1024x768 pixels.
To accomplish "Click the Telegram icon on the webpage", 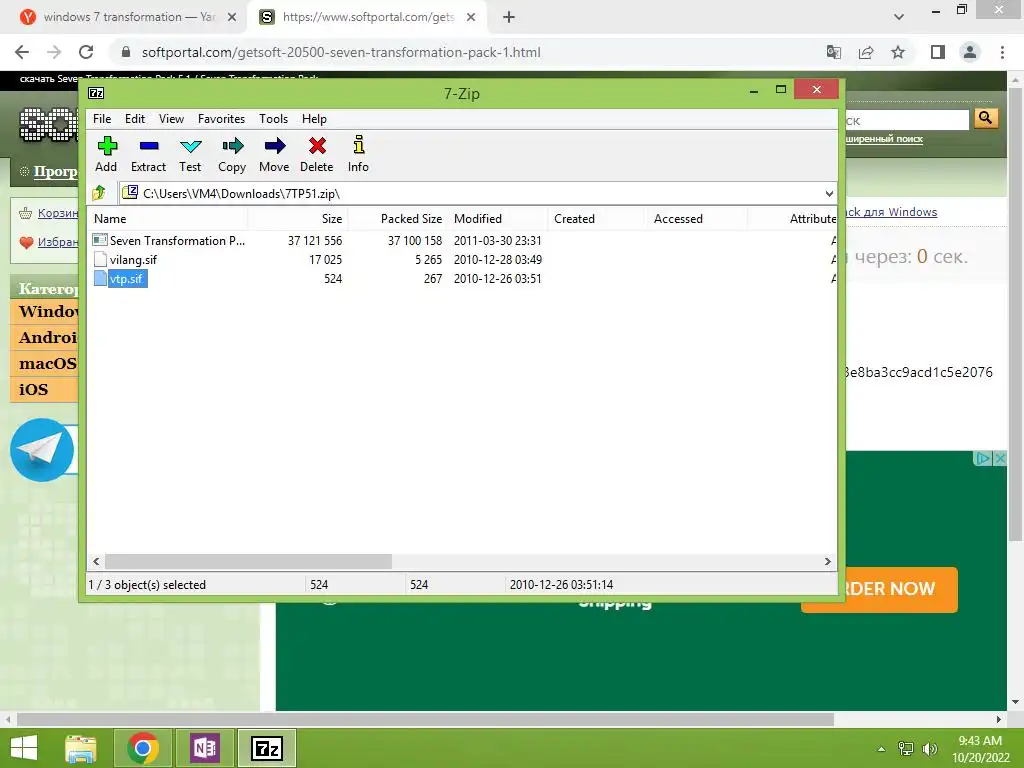I will [42, 449].
